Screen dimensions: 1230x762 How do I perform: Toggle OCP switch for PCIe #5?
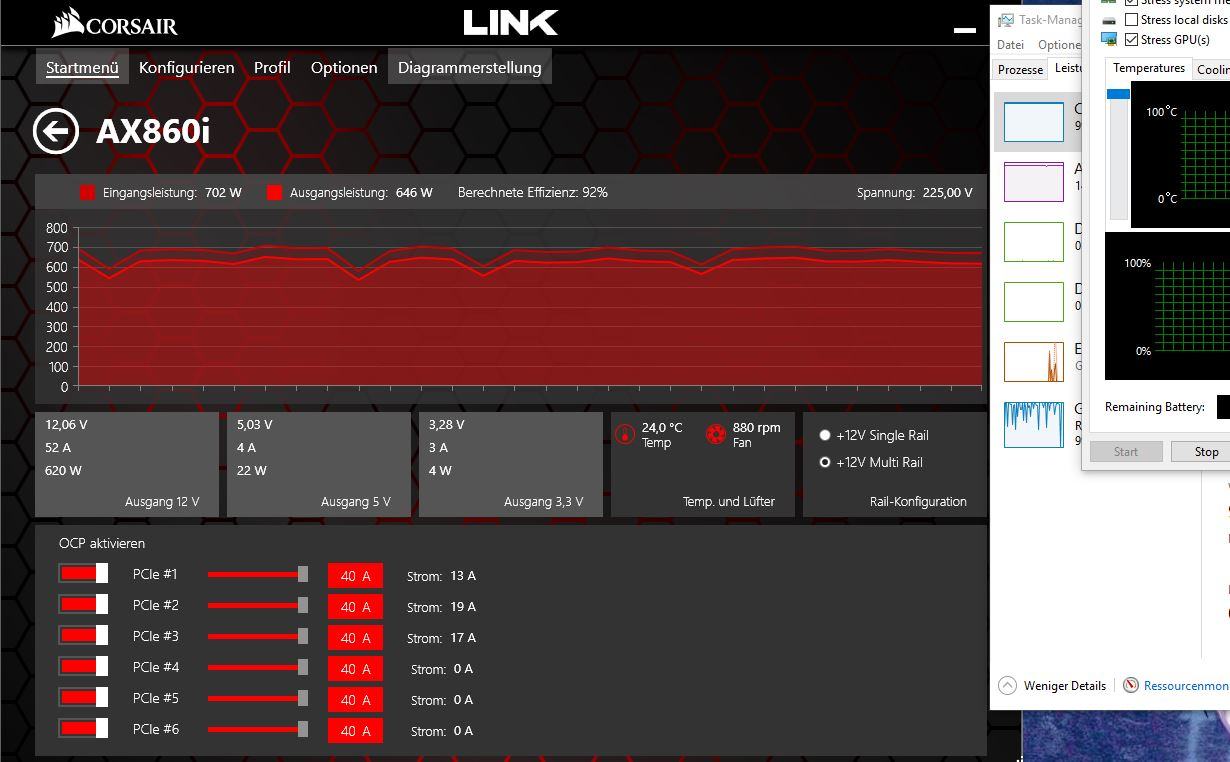click(x=83, y=697)
